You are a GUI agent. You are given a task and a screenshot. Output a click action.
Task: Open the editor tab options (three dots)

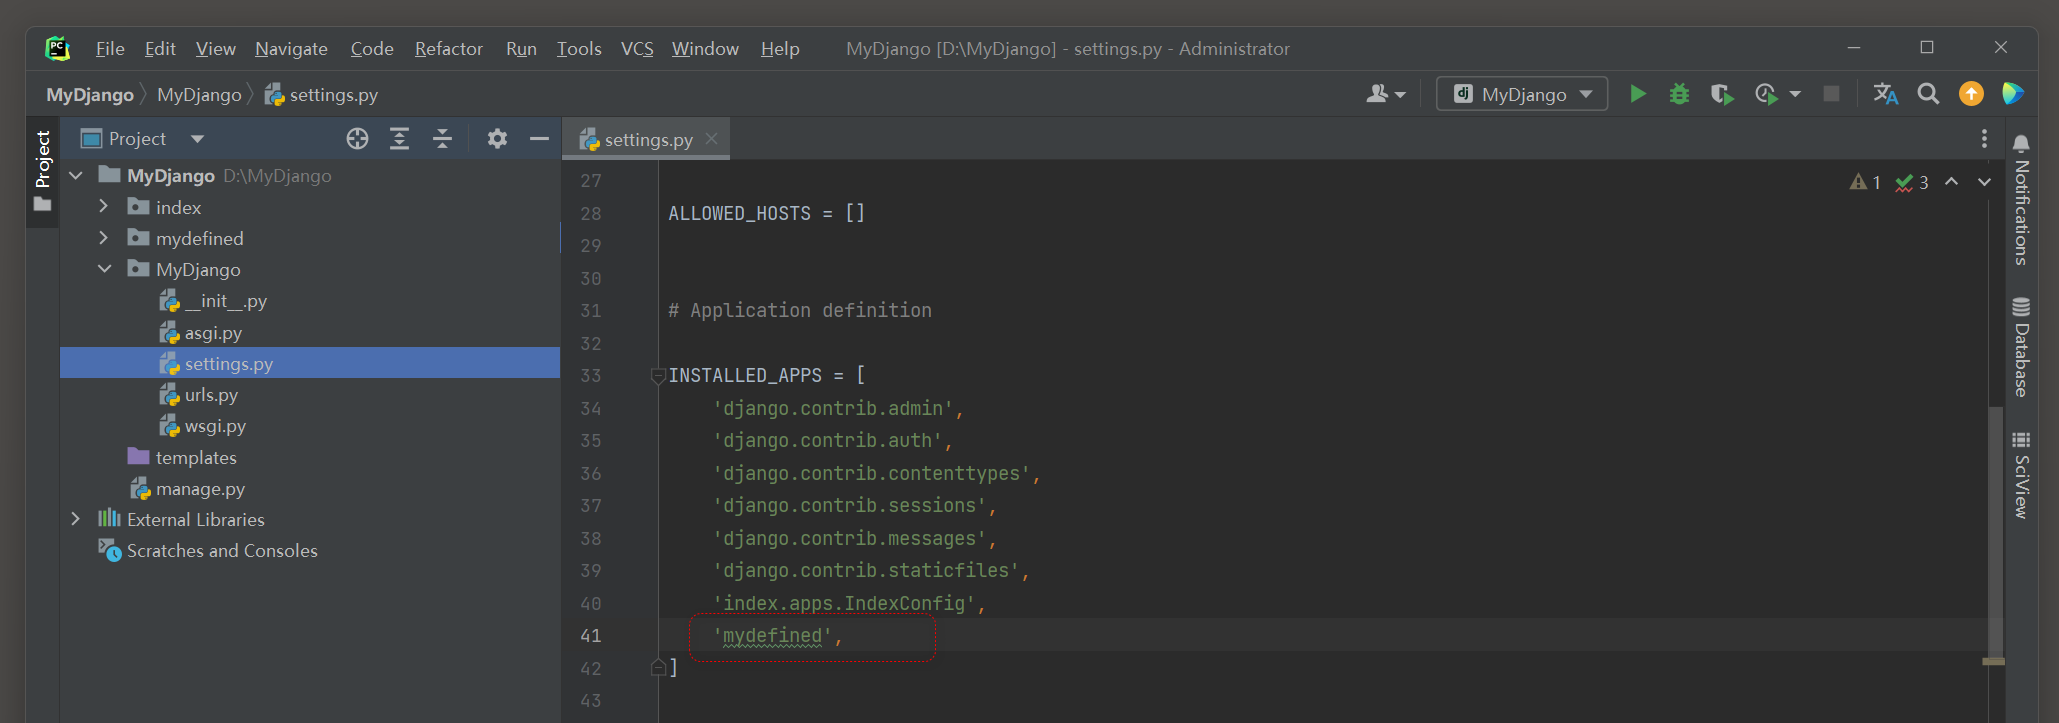1984,139
